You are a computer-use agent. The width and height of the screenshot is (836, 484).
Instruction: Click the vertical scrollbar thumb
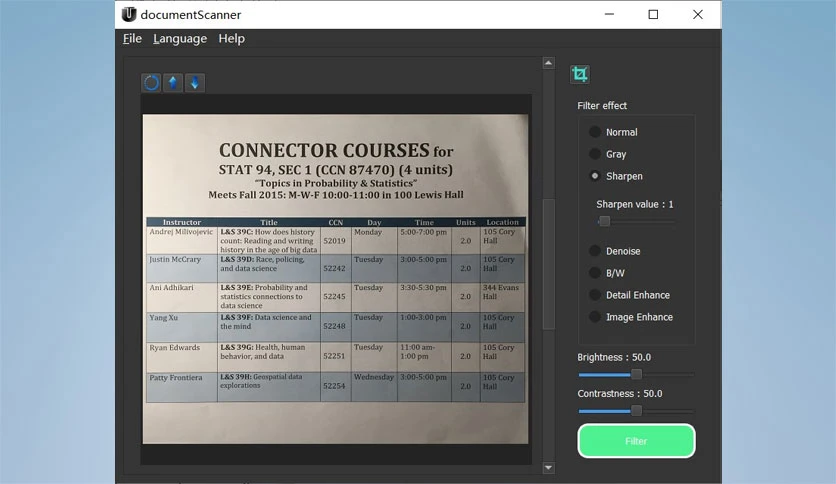549,264
